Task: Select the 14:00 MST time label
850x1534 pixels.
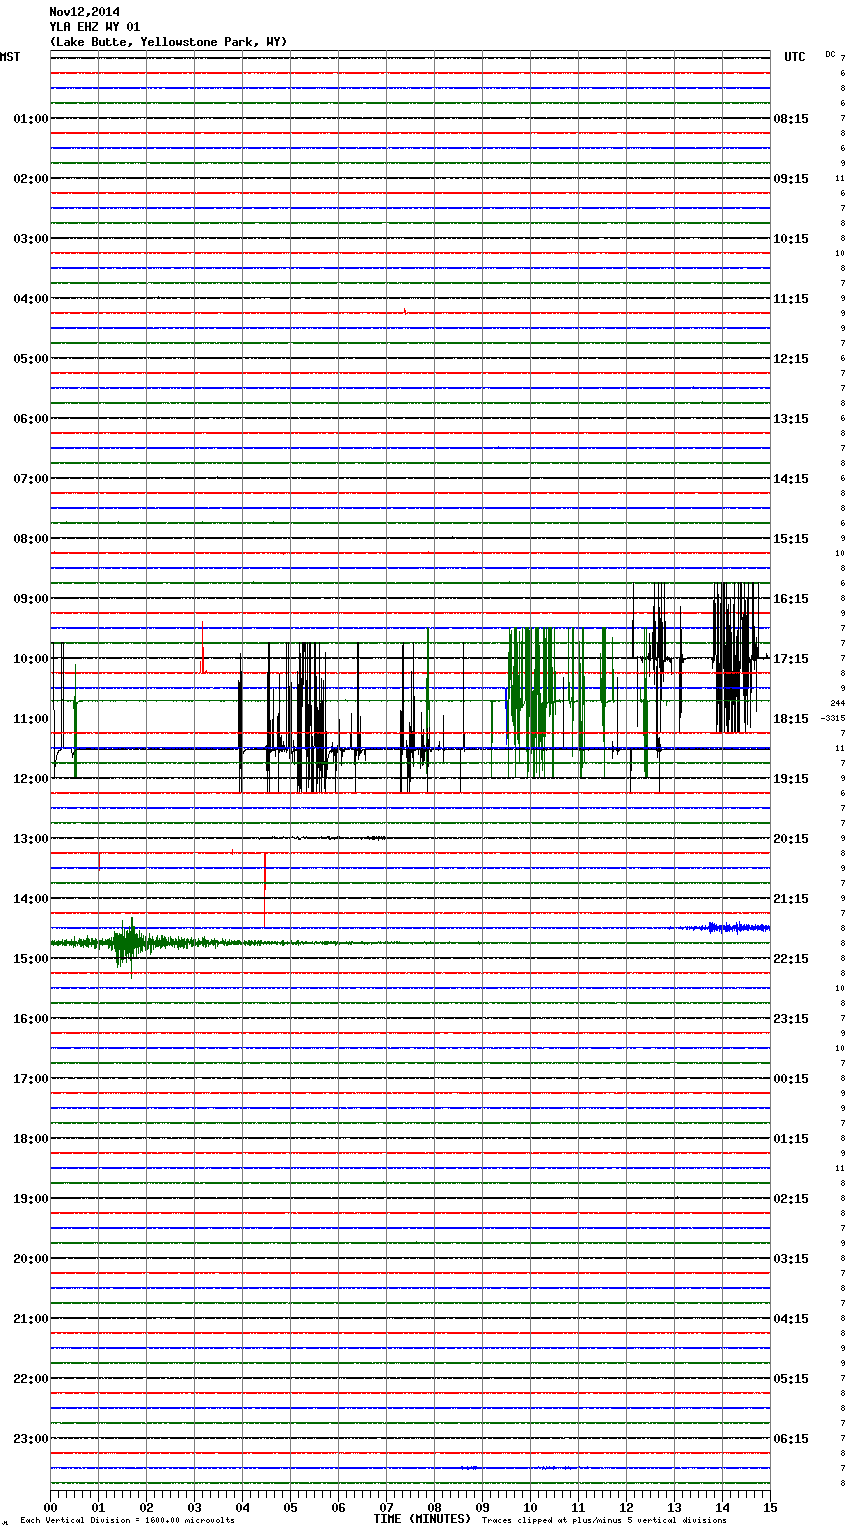Action: coord(31,899)
